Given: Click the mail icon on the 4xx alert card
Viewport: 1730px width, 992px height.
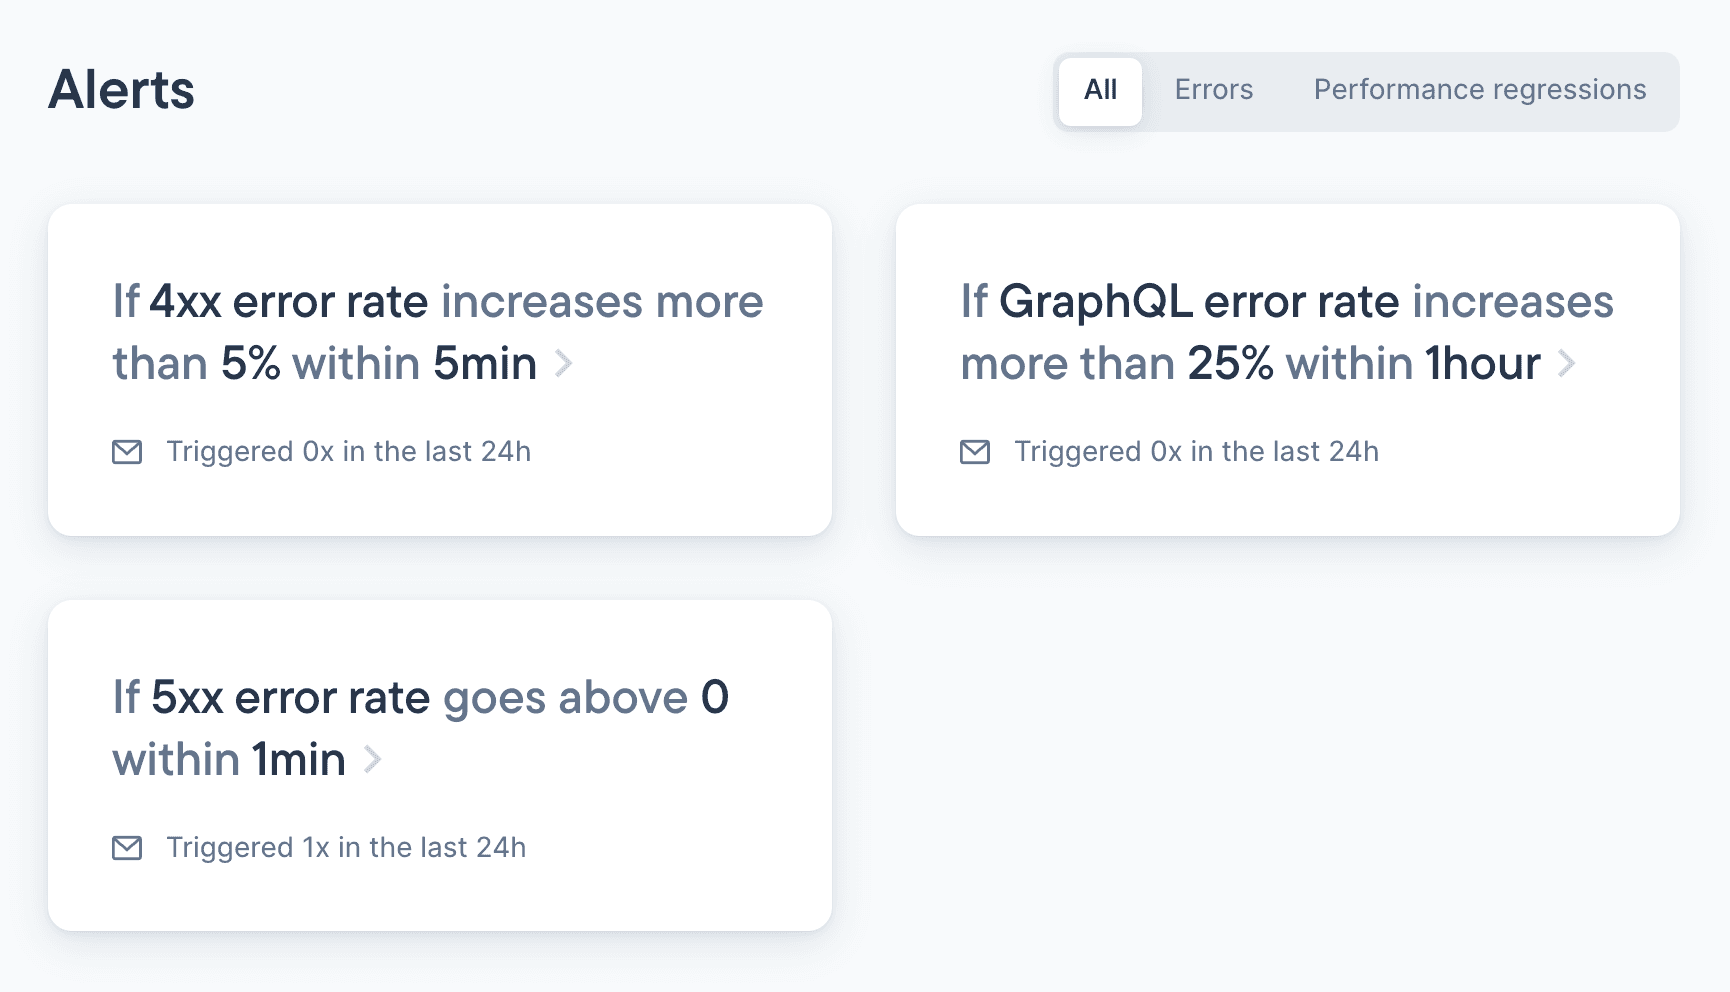Looking at the screenshot, I should (127, 452).
